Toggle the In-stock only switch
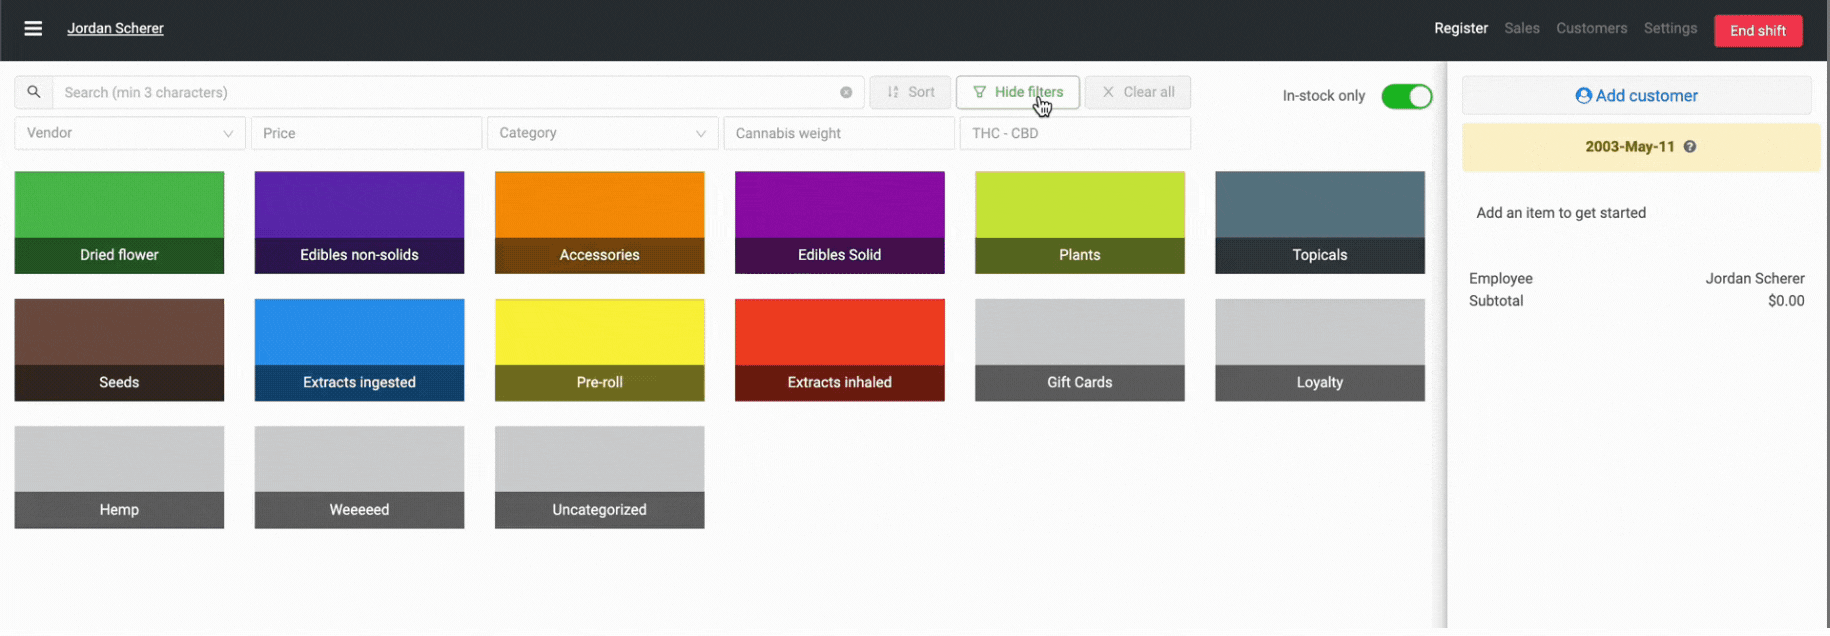 1406,96
